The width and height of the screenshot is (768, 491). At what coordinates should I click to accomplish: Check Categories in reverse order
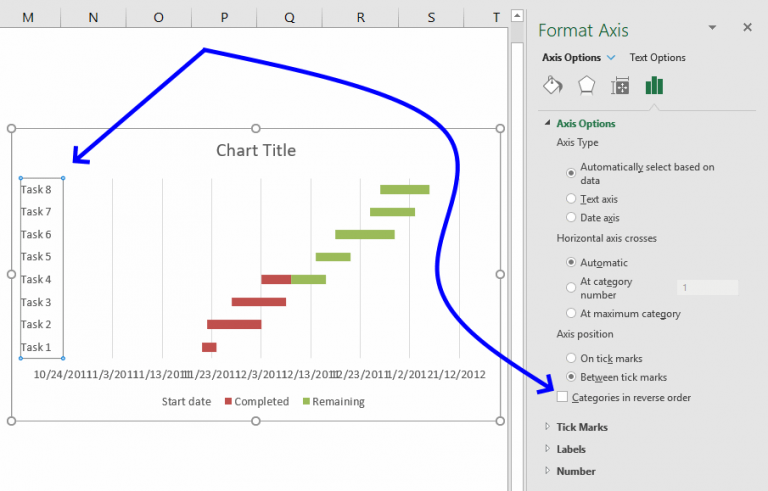coord(562,397)
